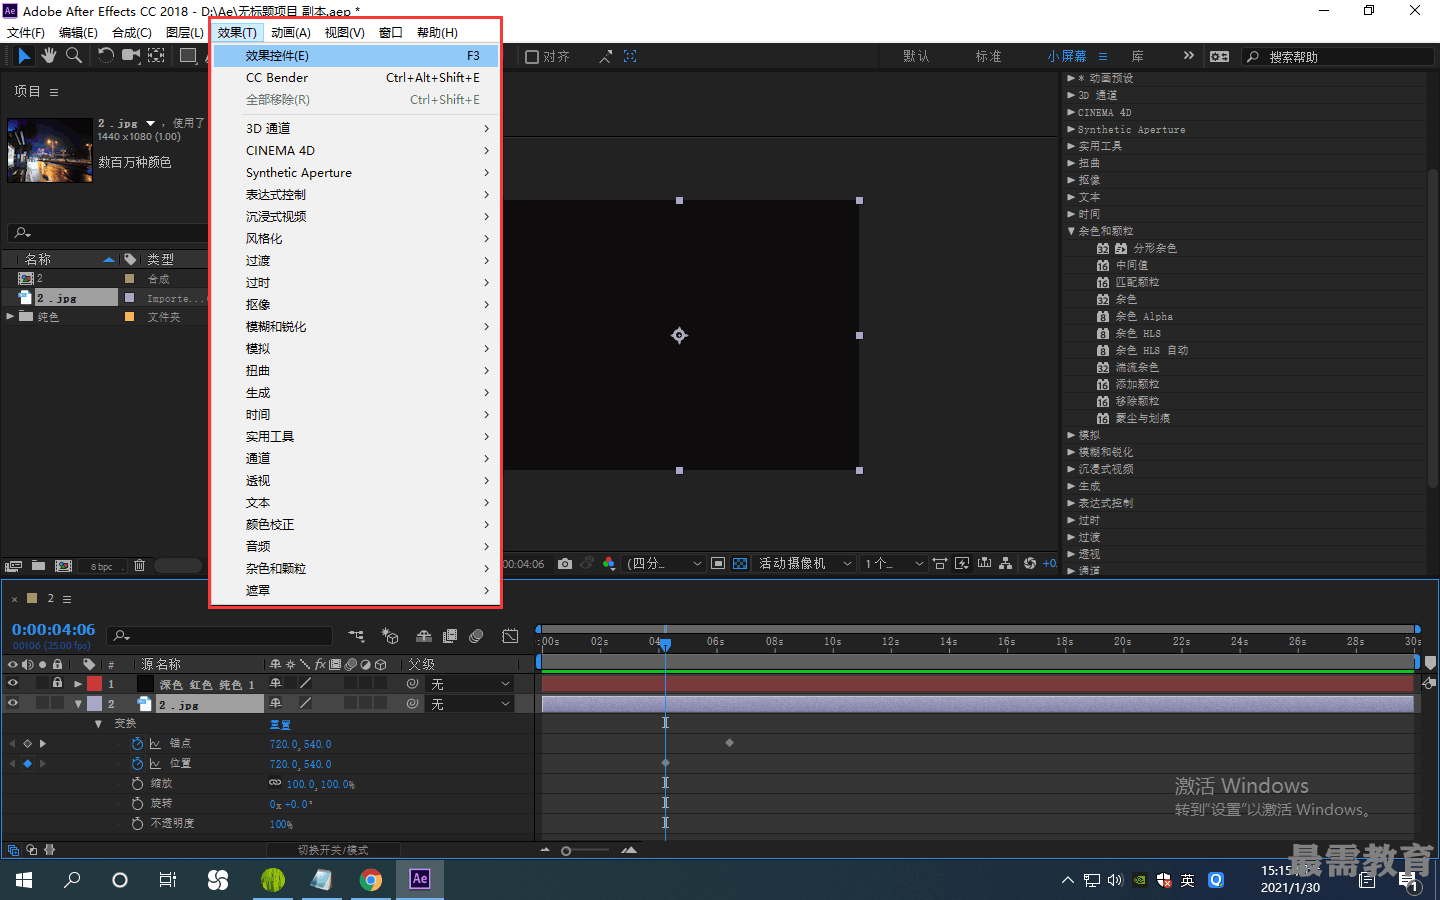Toggle the 位置 stopwatch
The height and width of the screenshot is (900, 1440).
click(137, 764)
